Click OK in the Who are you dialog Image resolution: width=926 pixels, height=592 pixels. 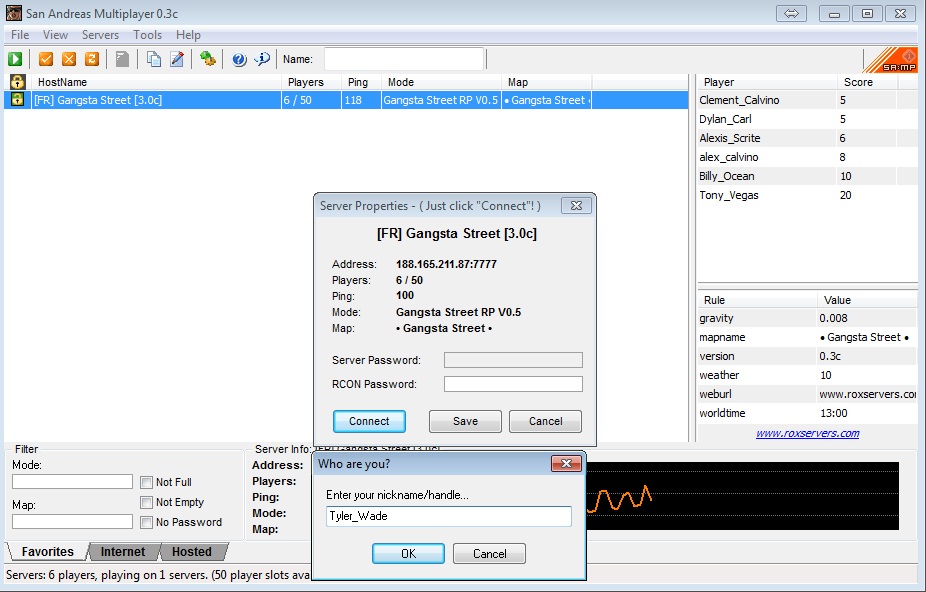408,554
